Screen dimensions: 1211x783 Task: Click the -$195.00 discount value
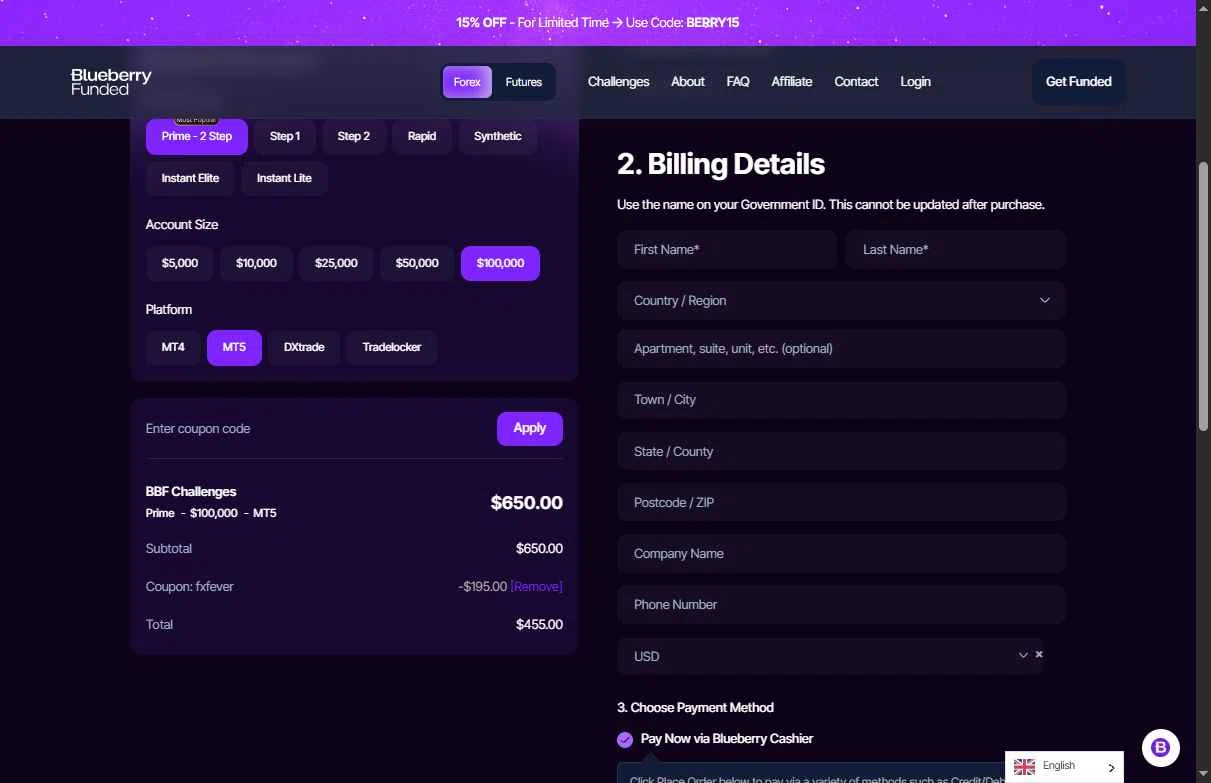coord(482,587)
